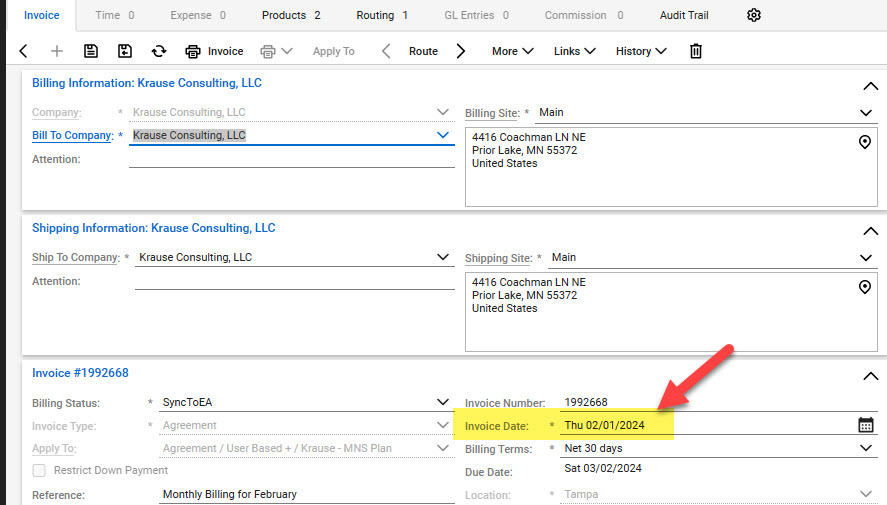Click the Reference field Monthly Billing for February
The image size is (887, 505).
click(x=307, y=494)
